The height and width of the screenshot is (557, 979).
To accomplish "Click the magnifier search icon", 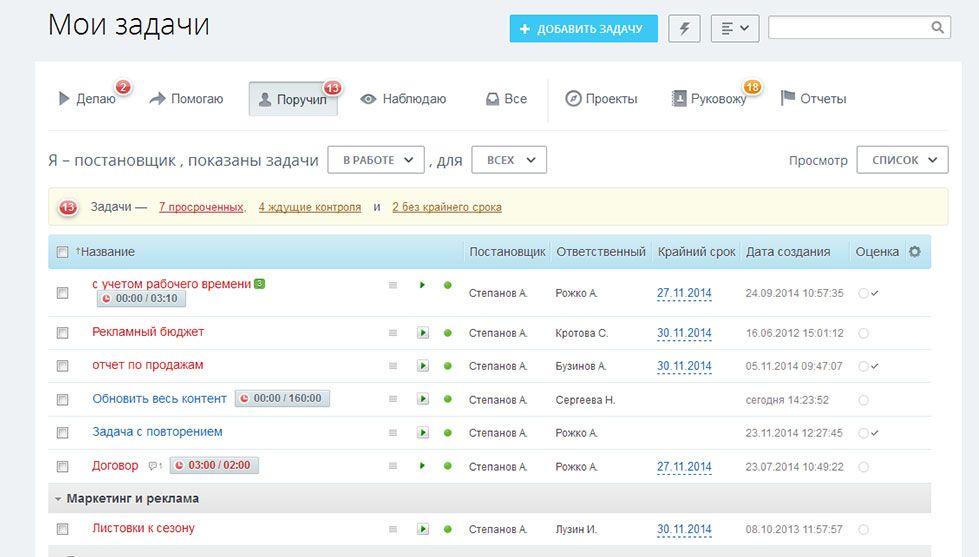I will tap(937, 27).
